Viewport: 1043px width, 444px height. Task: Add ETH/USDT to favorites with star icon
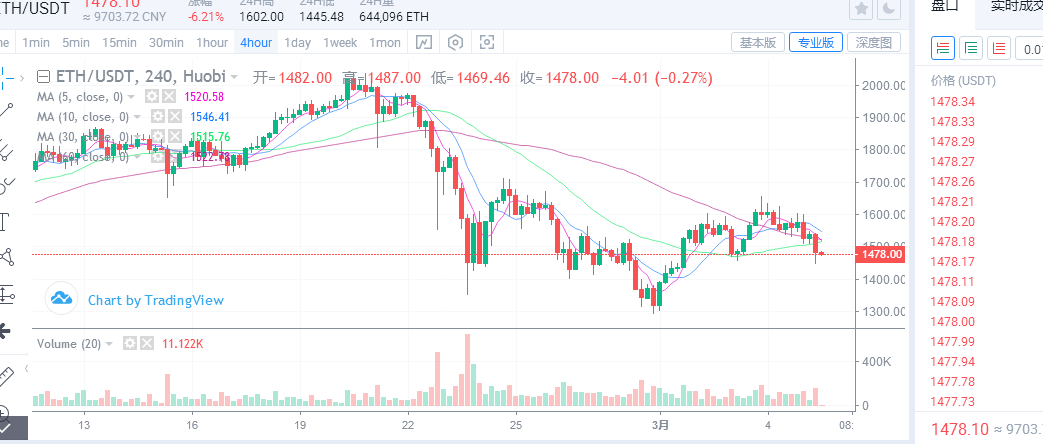(x=861, y=9)
